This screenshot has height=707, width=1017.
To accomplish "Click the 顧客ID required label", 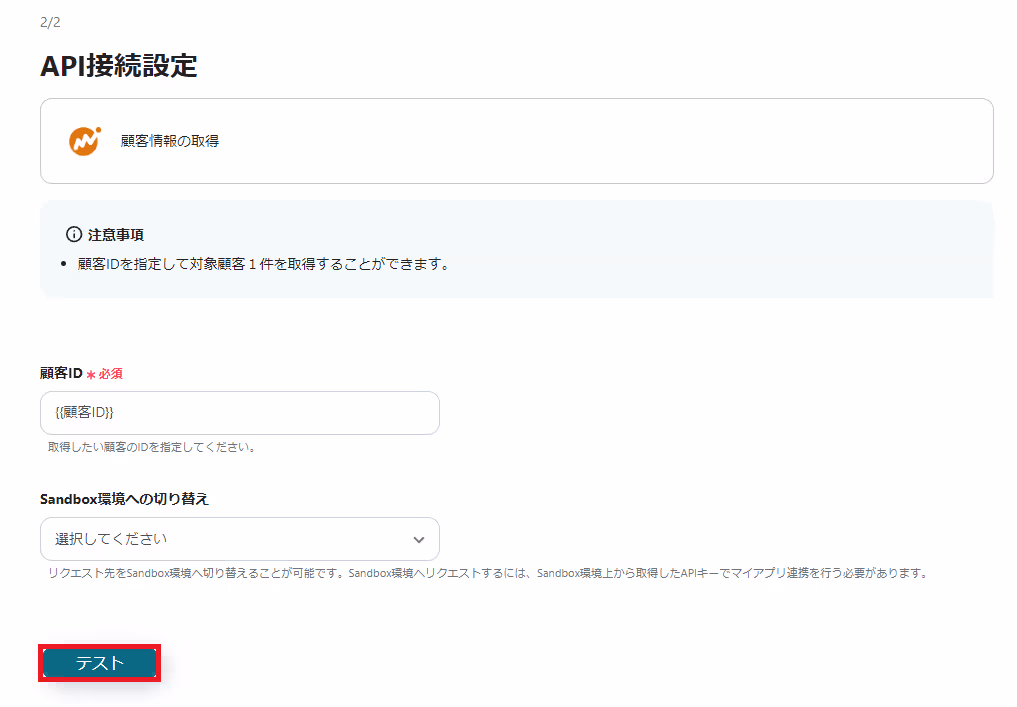I will click(x=81, y=374).
